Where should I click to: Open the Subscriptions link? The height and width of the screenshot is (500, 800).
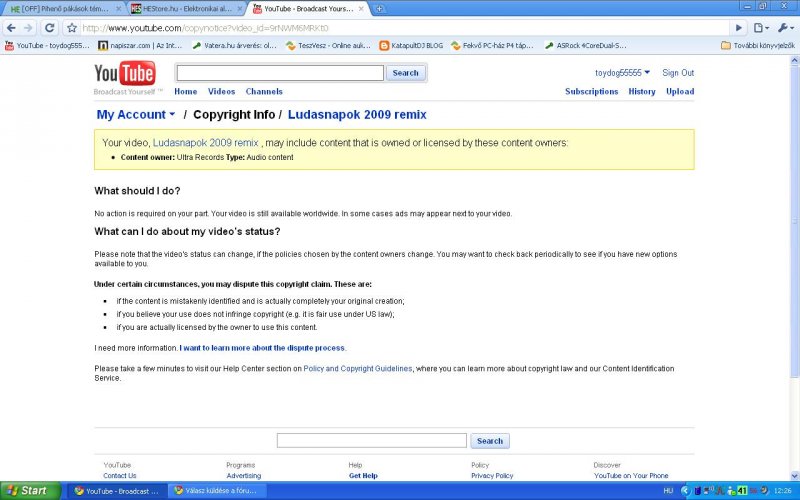pyautogui.click(x=591, y=92)
